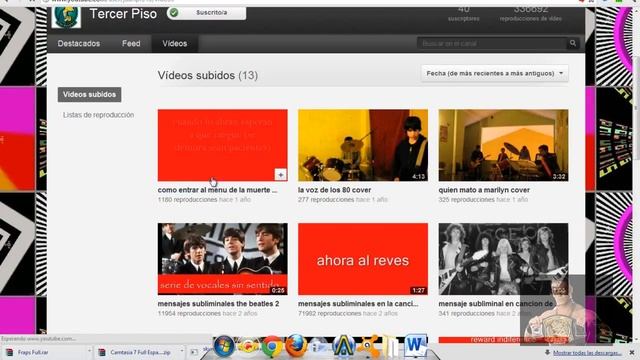Open 'la voz de los 80 cover' title

pos(334,190)
